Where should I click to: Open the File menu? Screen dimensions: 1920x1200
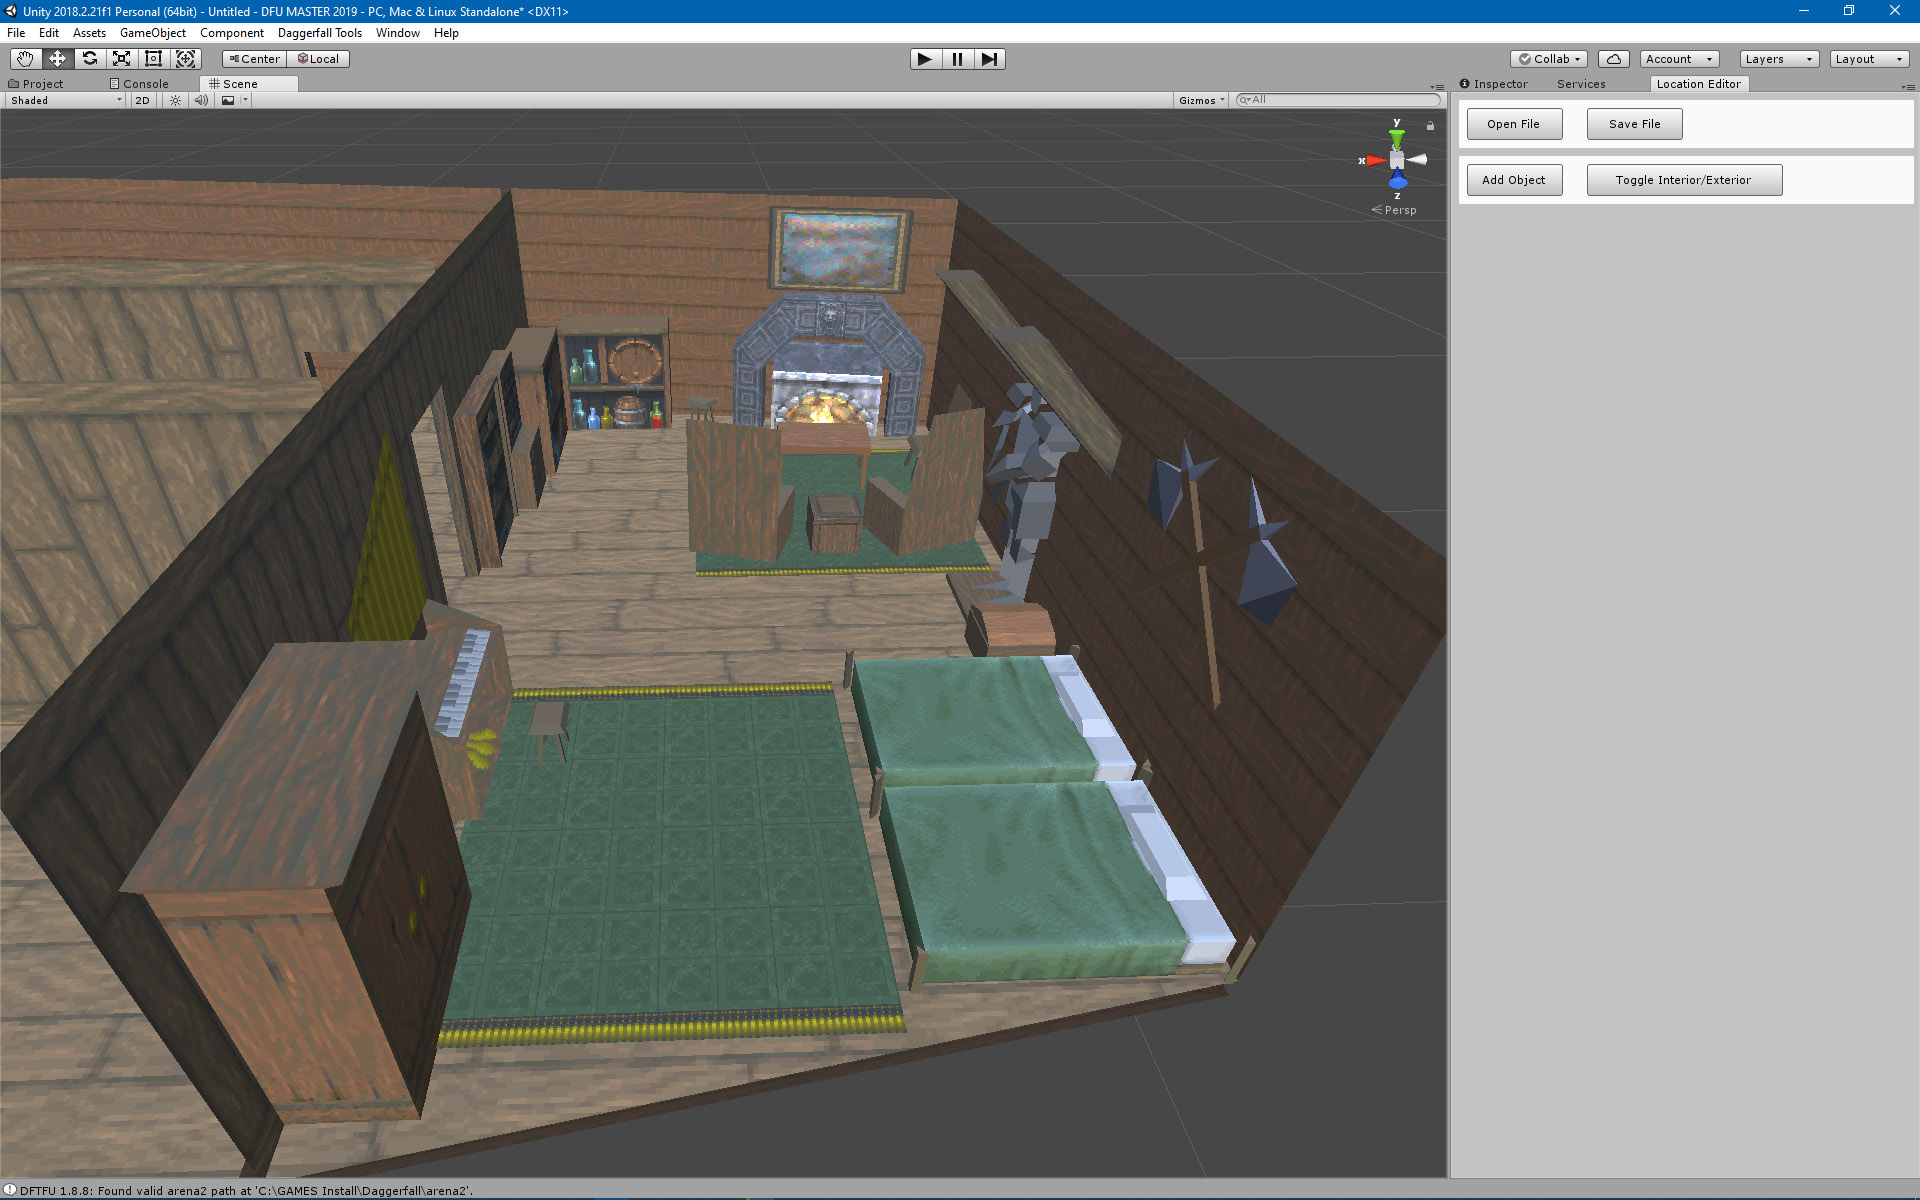pyautogui.click(x=16, y=33)
